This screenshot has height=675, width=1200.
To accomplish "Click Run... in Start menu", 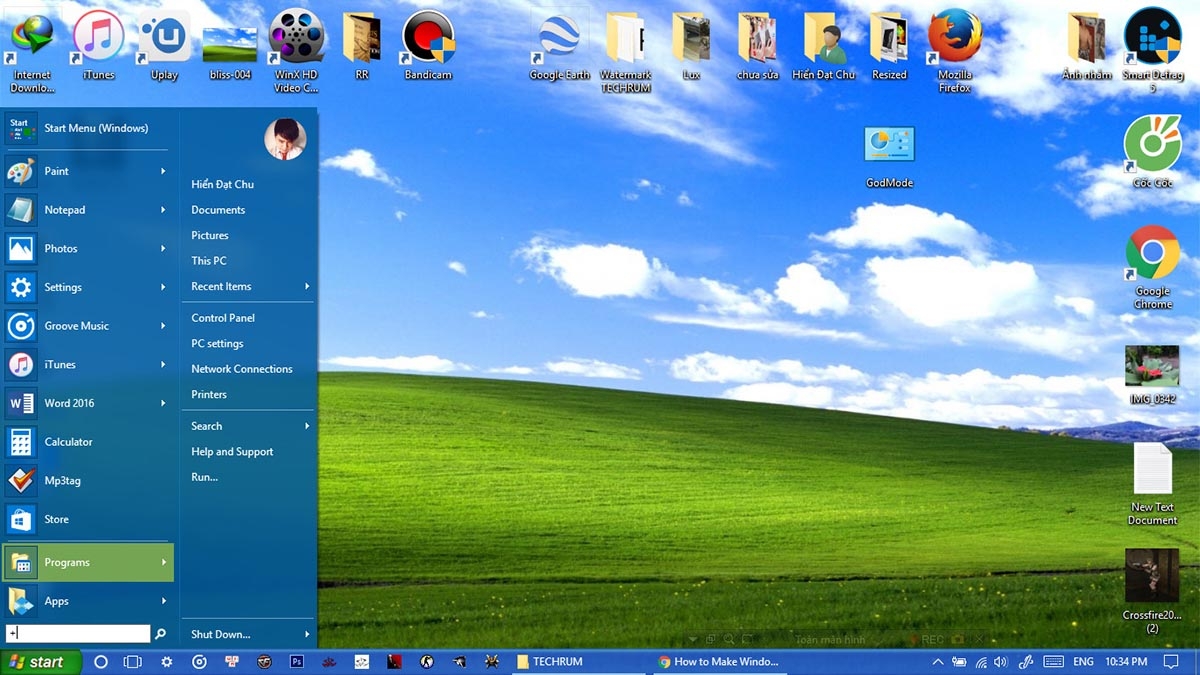I will (204, 477).
